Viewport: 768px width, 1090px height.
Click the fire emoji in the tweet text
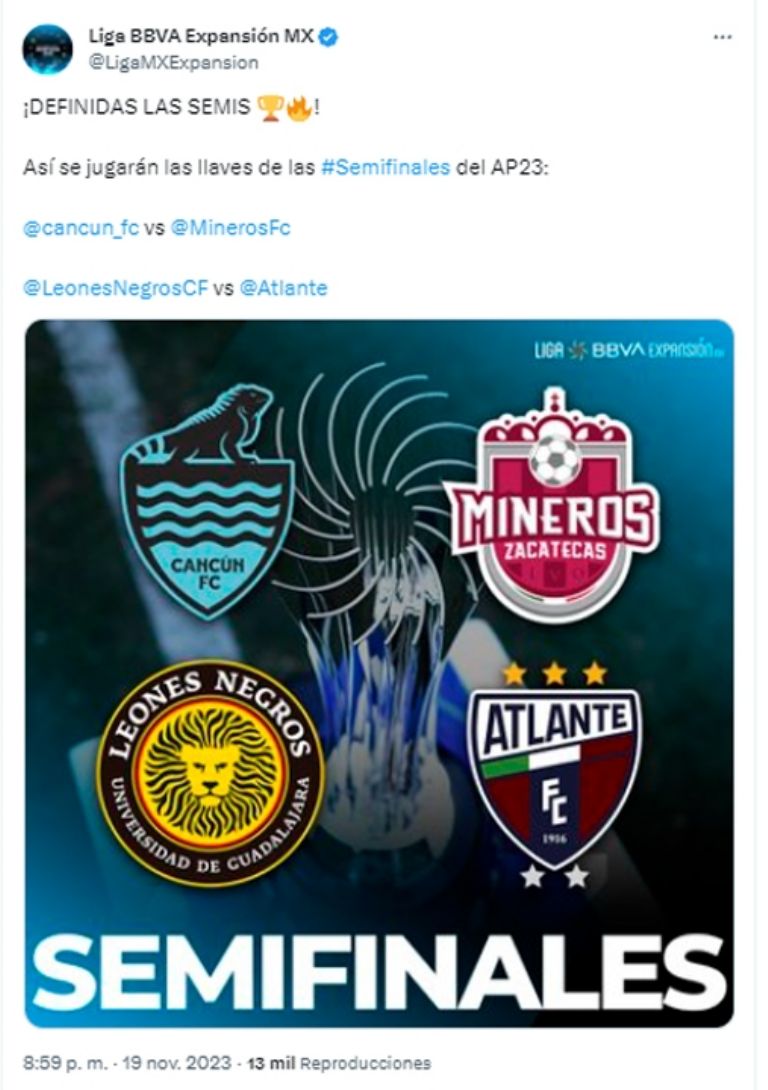[298, 108]
